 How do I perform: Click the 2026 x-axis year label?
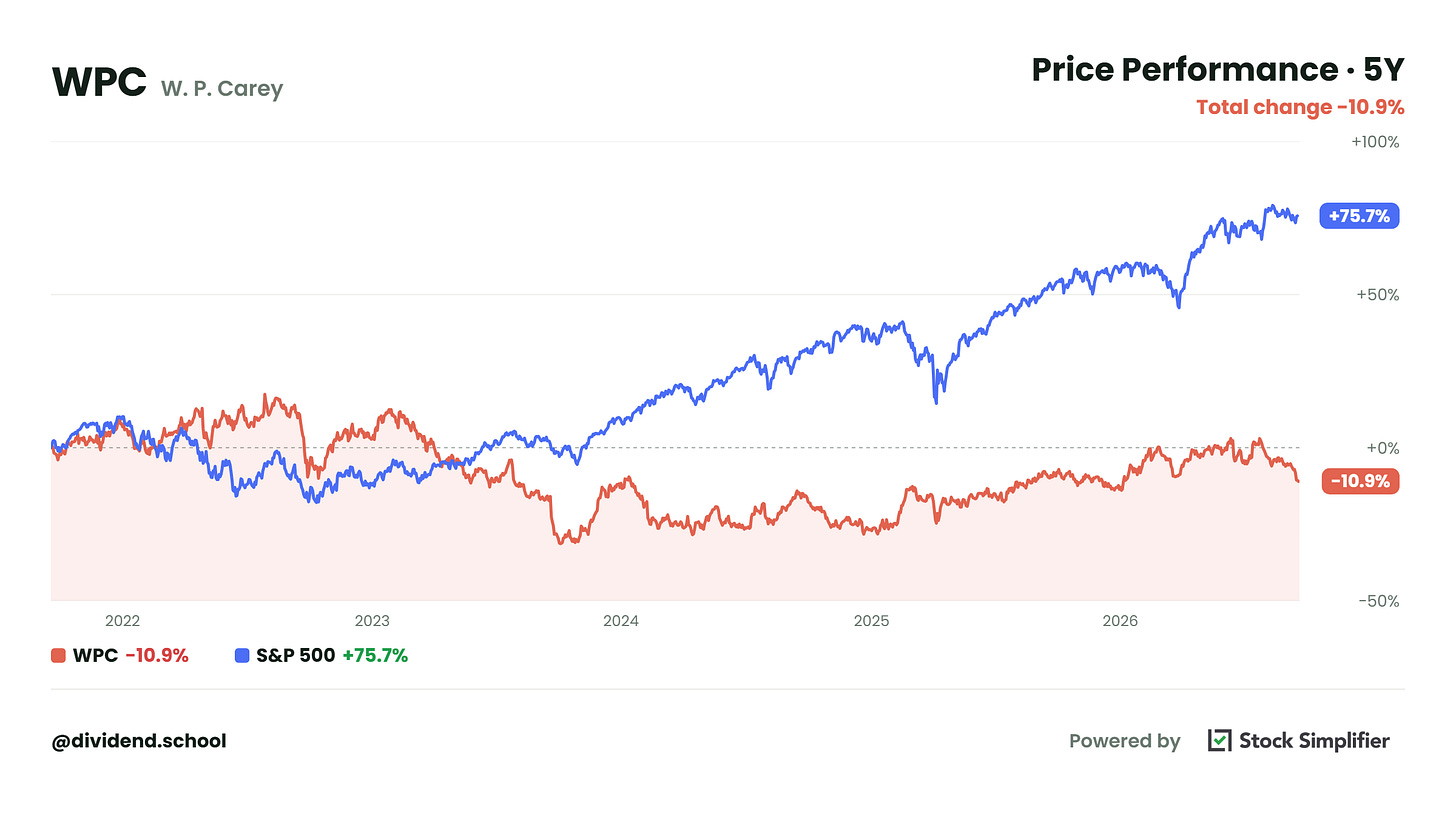1120,621
